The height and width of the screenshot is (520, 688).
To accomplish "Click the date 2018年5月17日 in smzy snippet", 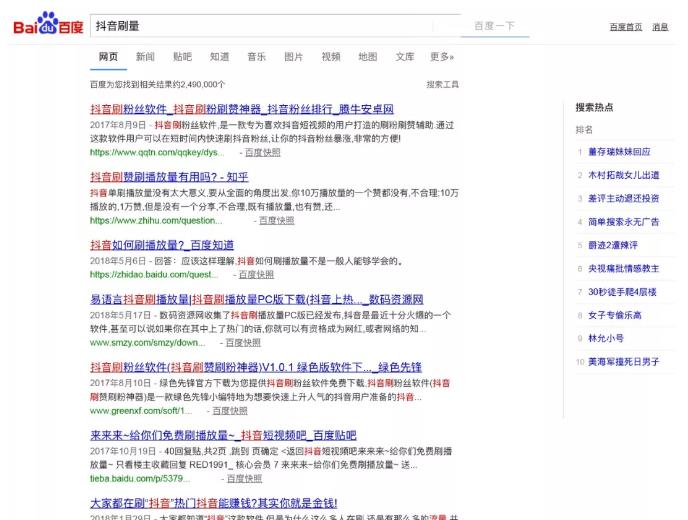I will coord(121,315).
